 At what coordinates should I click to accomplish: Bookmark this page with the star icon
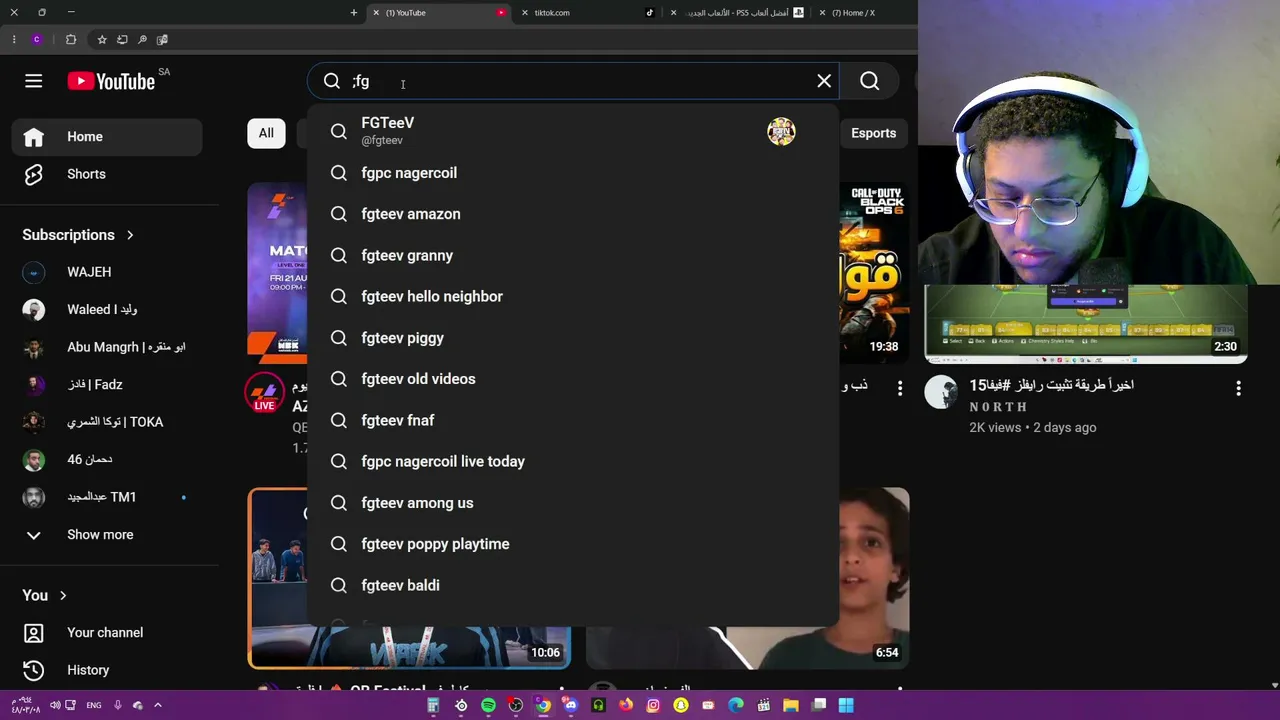coord(102,40)
